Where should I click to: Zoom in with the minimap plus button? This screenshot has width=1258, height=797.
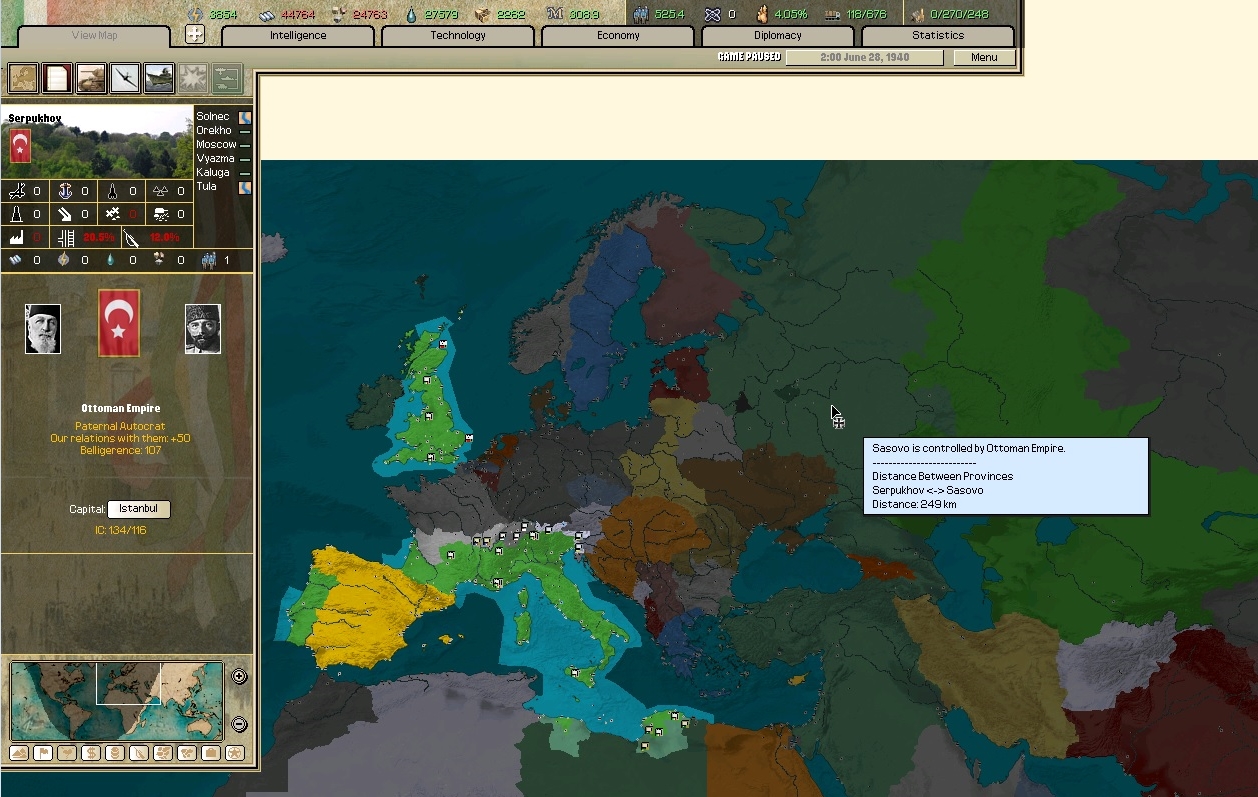coord(239,677)
